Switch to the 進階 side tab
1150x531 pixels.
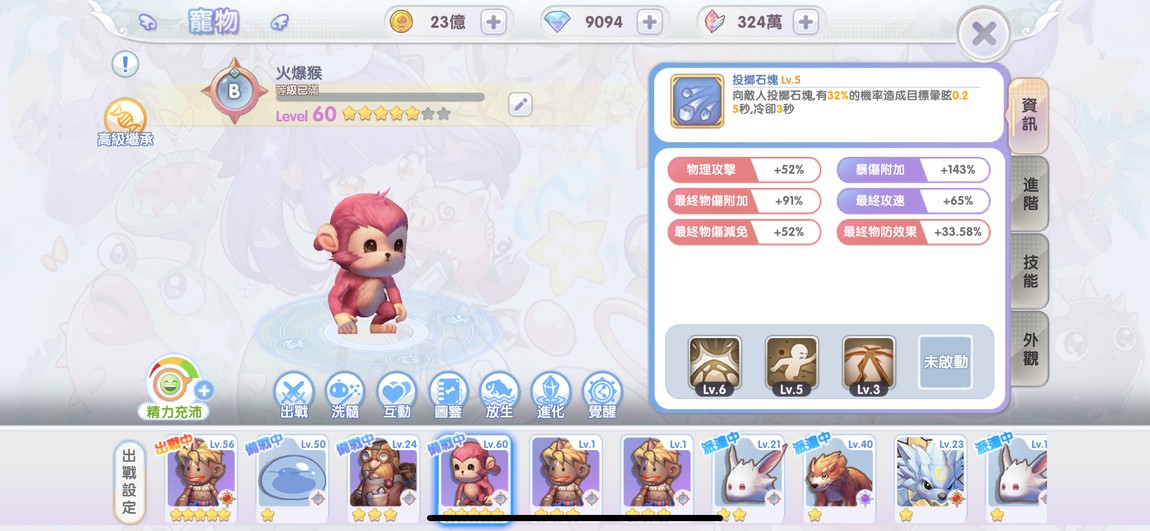click(1030, 193)
